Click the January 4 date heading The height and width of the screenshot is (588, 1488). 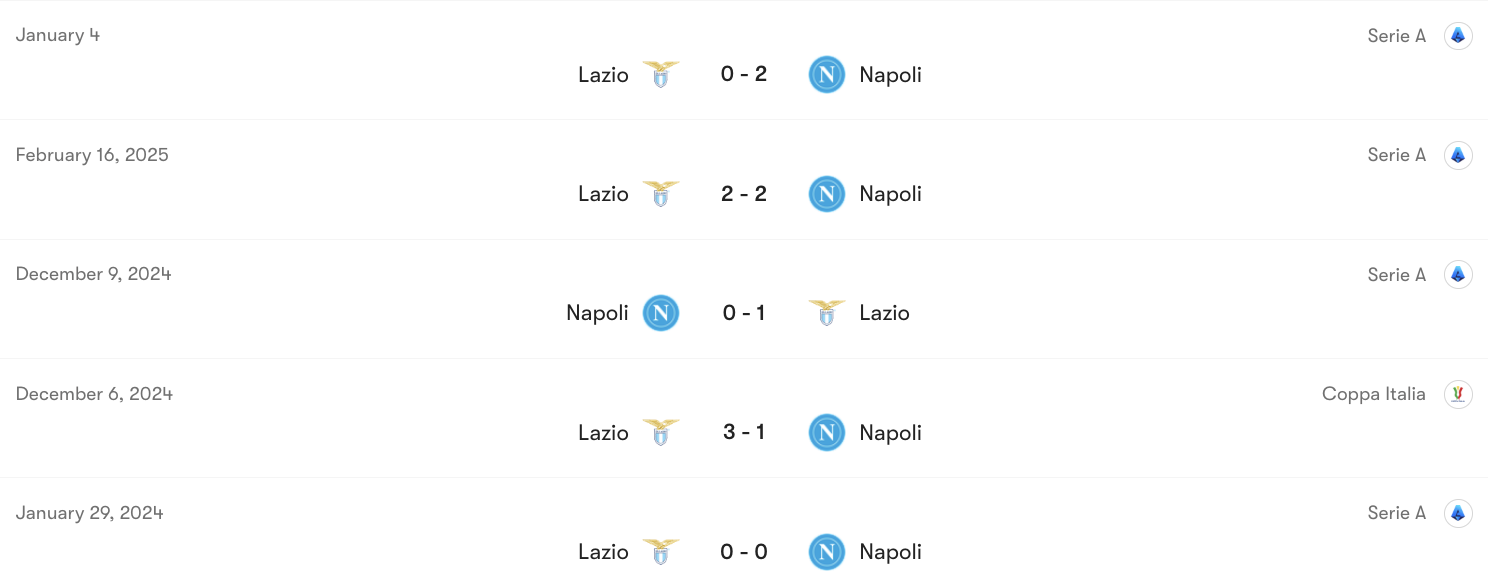pyautogui.click(x=57, y=35)
